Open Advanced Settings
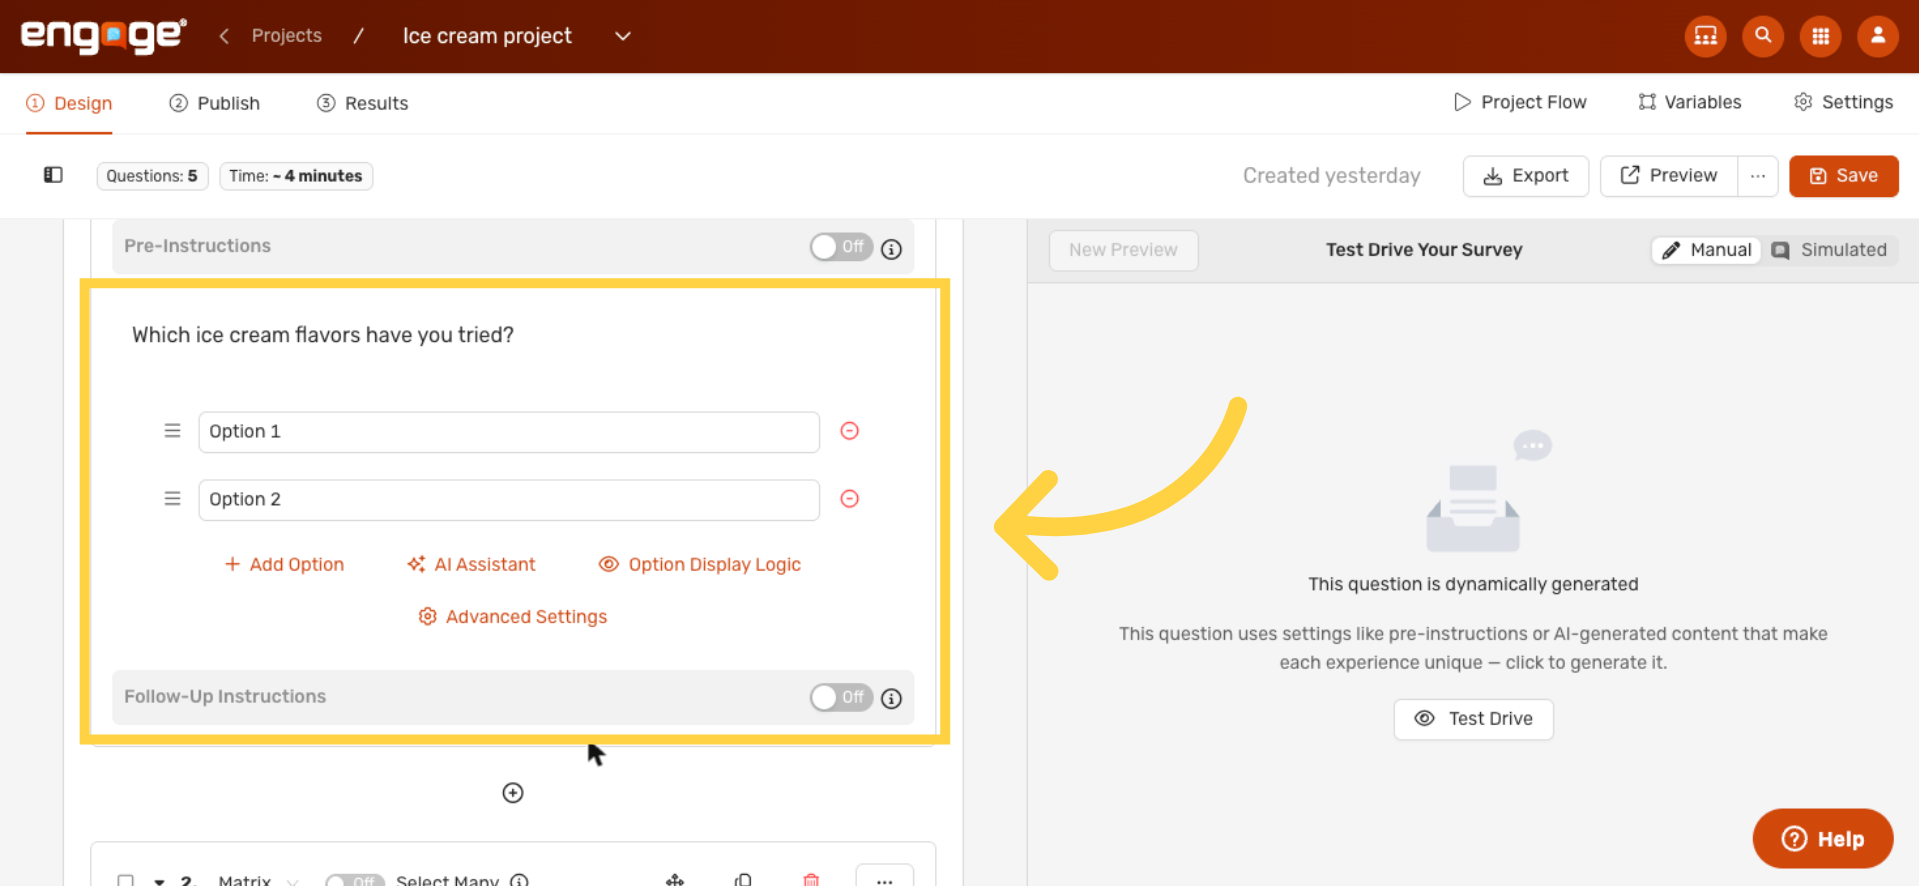This screenshot has width=1919, height=886. [512, 617]
